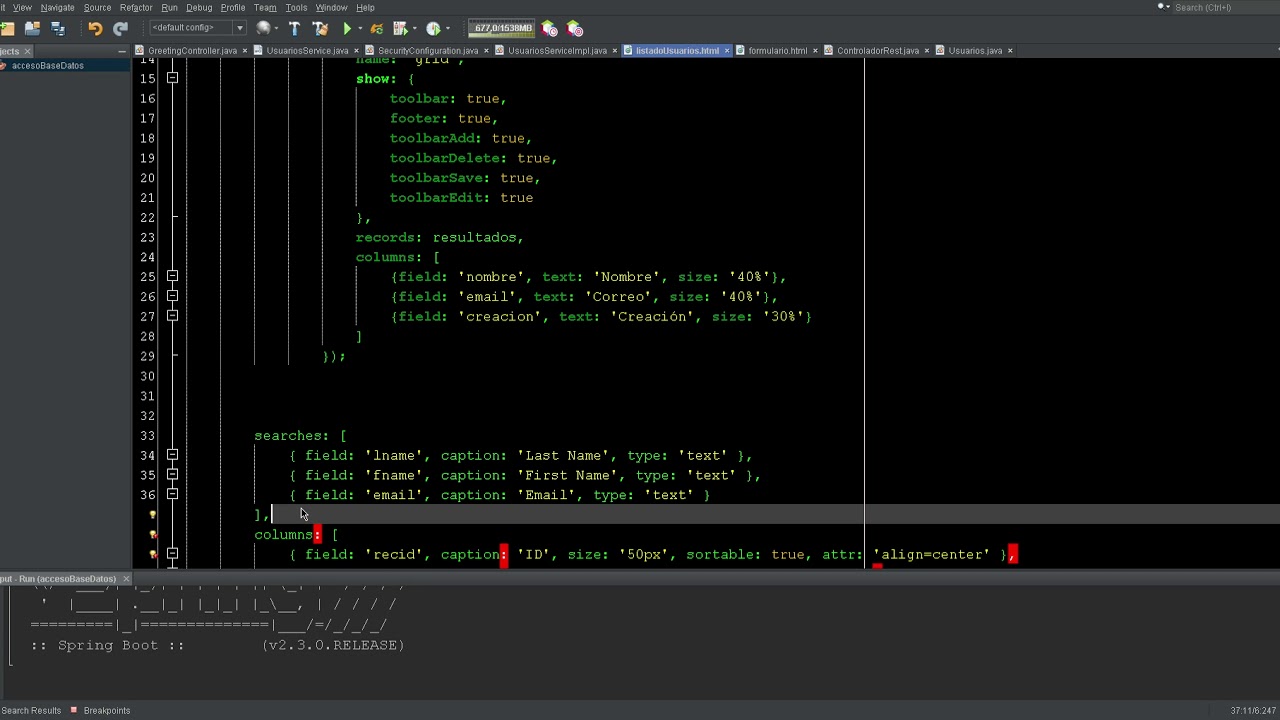Screen dimensions: 1280x720
Task: Open Search Results at the bottom bar
Action: coord(31,710)
